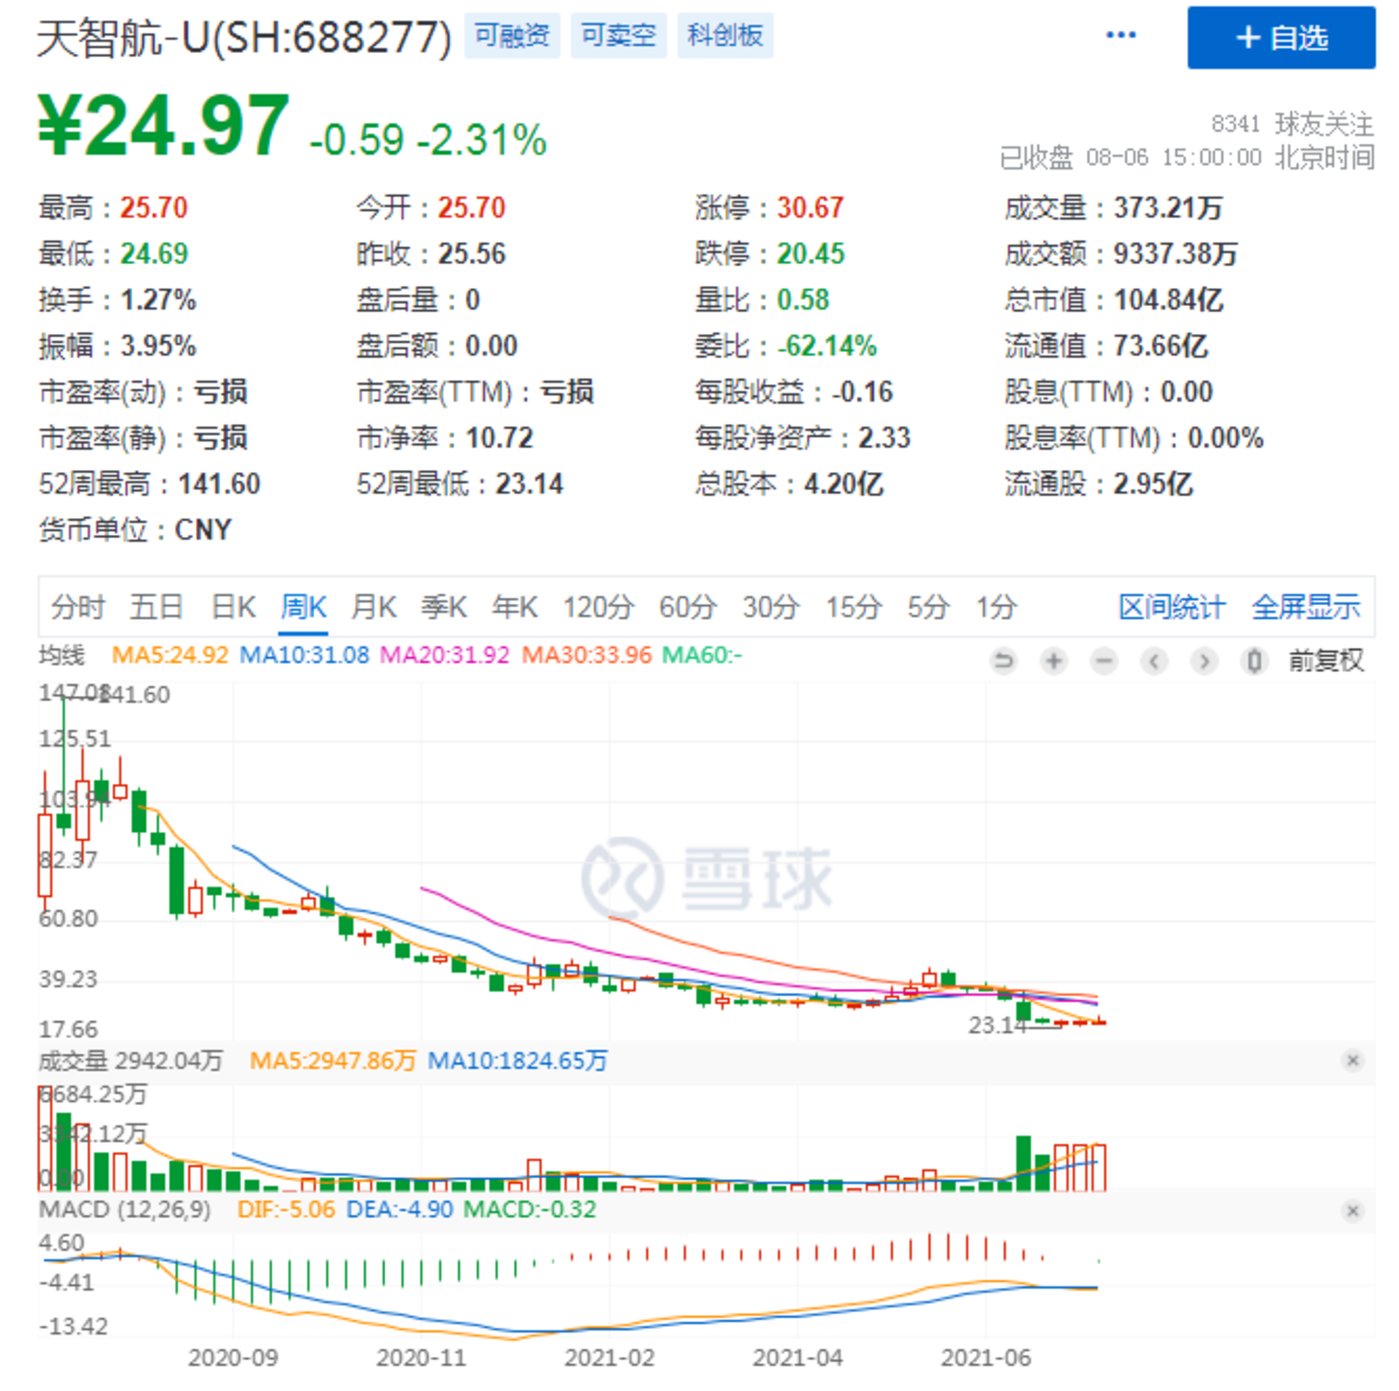Click the 科创板 tag
Image resolution: width=1399 pixels, height=1391 pixels.
pyautogui.click(x=724, y=36)
